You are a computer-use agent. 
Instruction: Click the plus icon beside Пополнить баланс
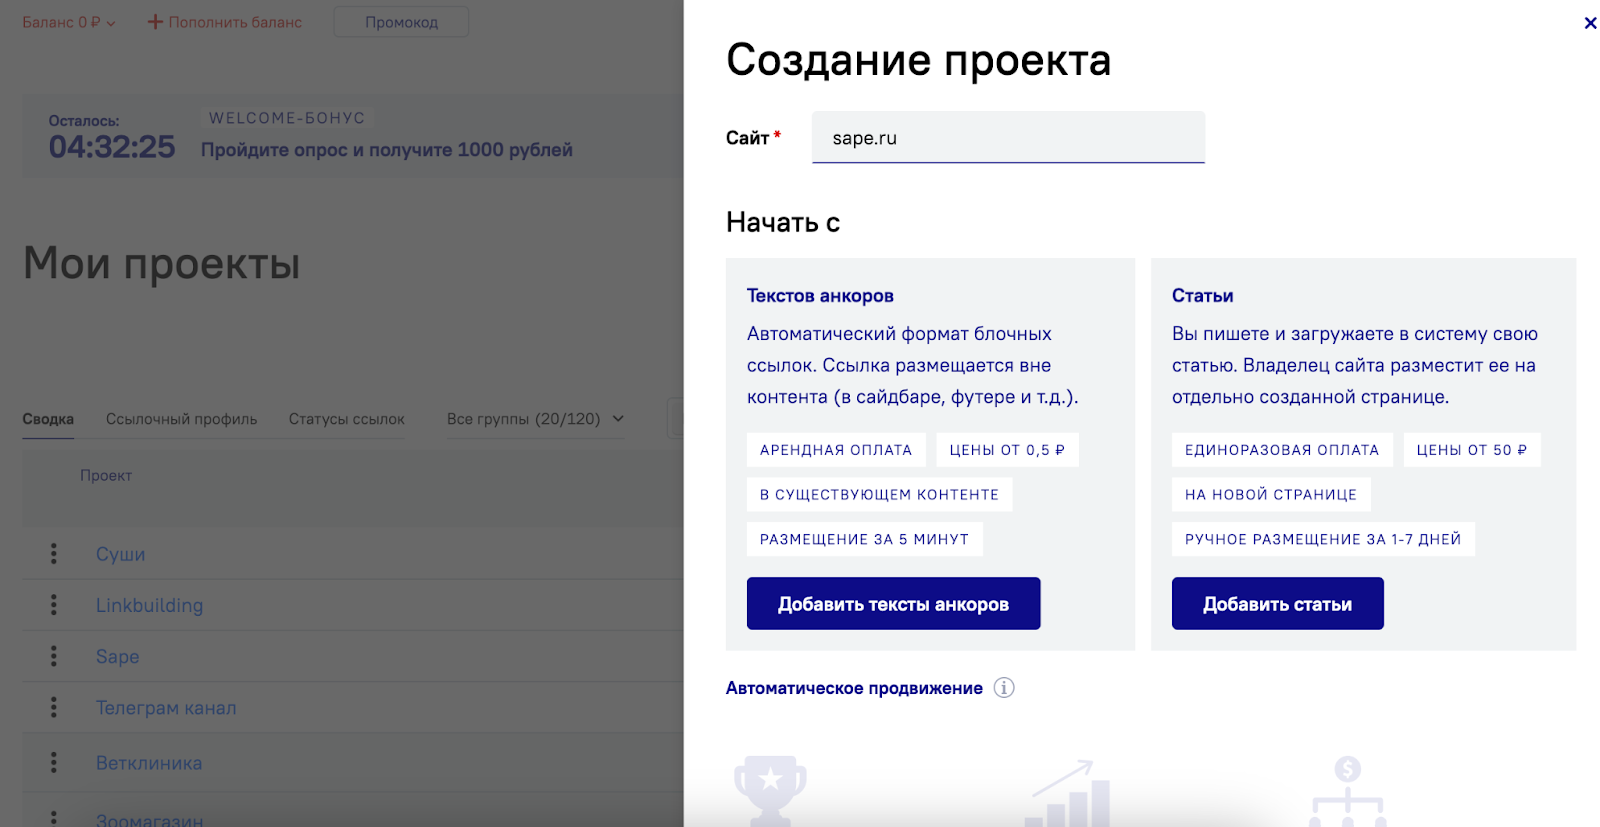(155, 22)
